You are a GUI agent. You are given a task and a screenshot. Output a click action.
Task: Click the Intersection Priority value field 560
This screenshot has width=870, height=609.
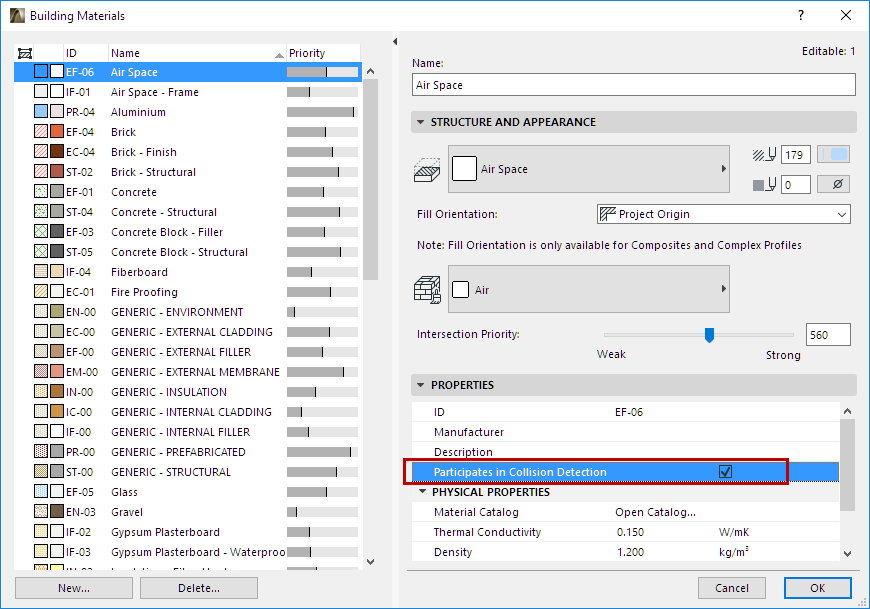828,334
